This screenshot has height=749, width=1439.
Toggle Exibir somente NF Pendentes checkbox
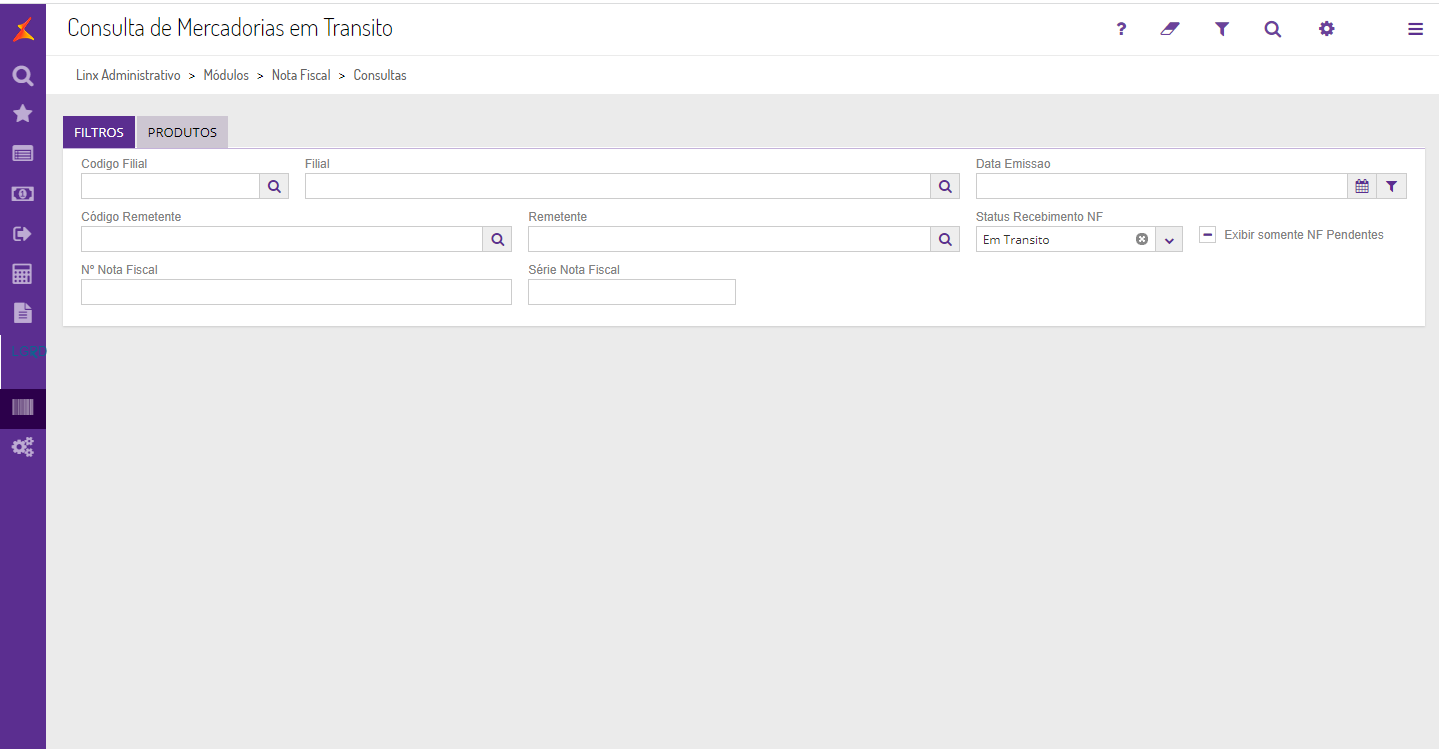pos(1207,235)
